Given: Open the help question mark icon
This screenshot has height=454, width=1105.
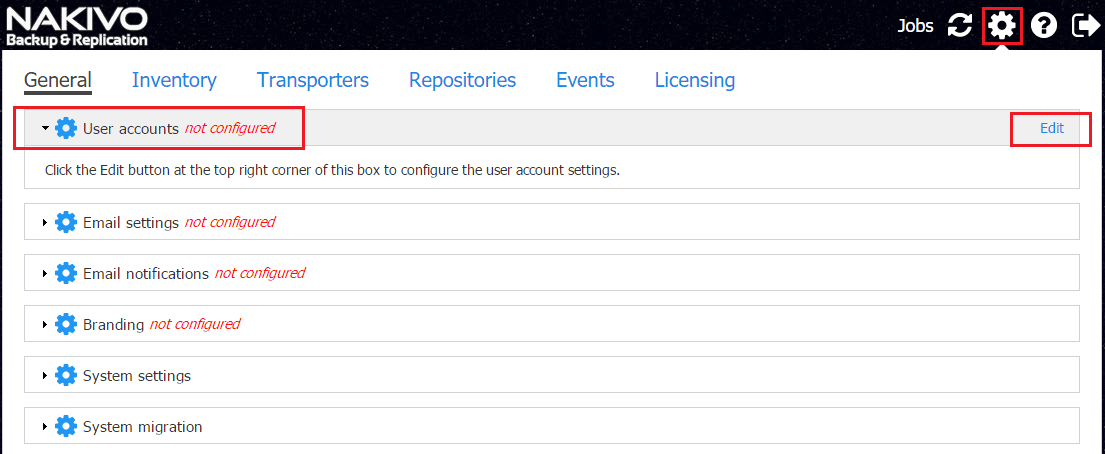Looking at the screenshot, I should point(1044,26).
